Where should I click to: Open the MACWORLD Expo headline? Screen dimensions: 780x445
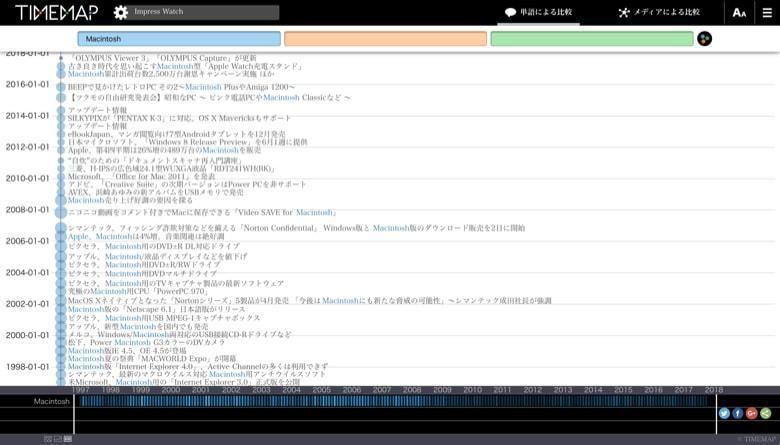click(x=152, y=358)
